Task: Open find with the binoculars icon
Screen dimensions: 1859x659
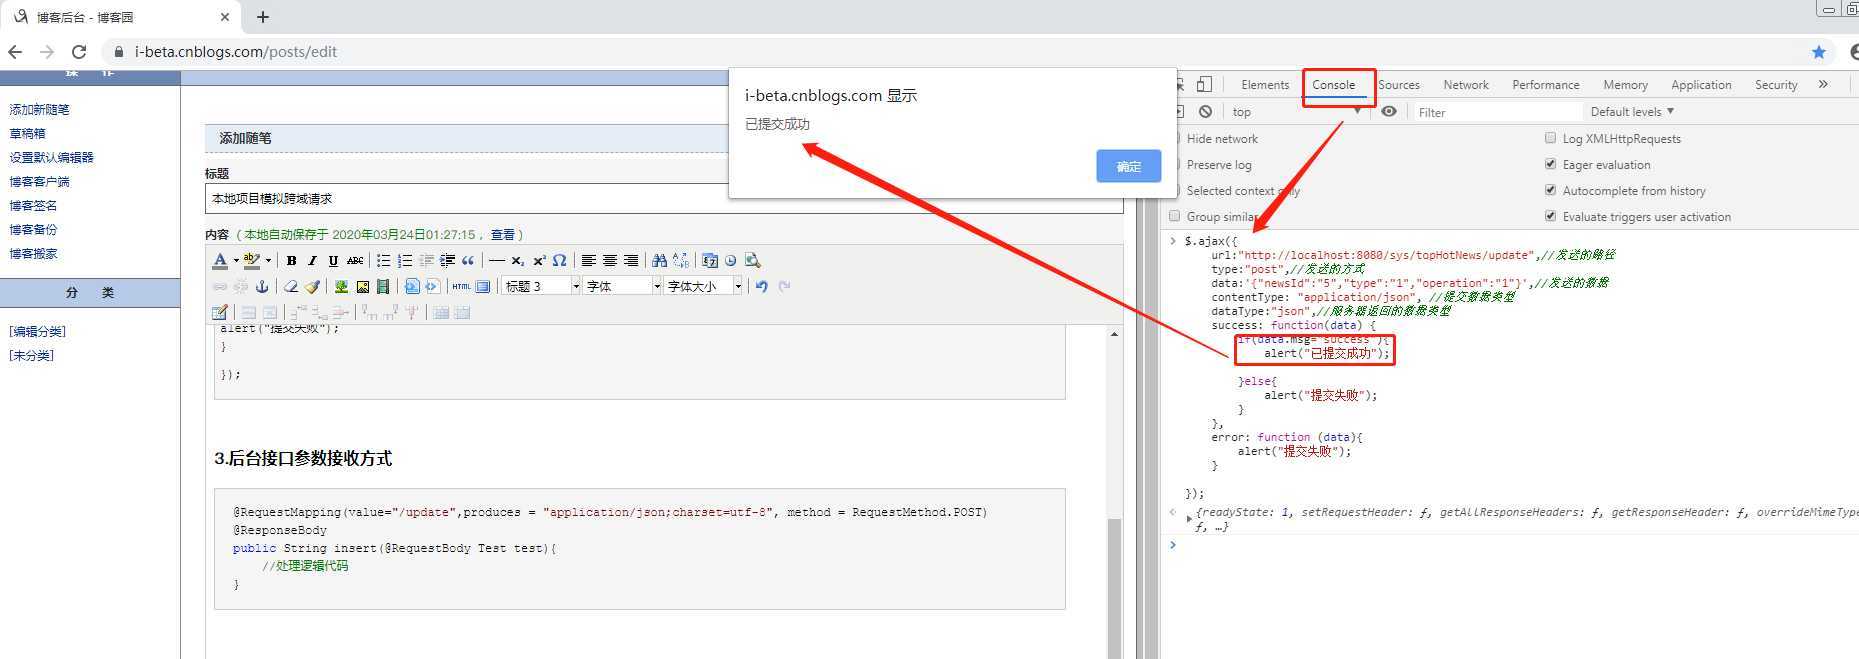Action: point(659,260)
